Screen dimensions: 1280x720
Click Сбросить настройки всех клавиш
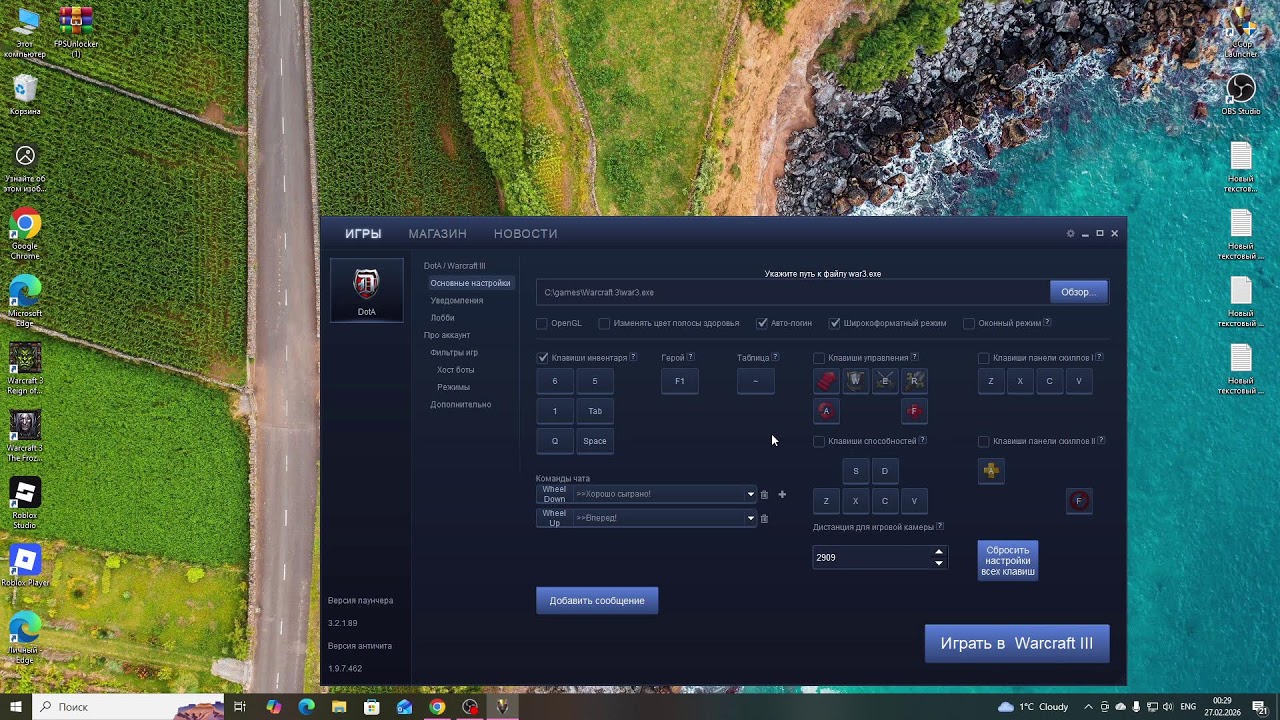1008,561
